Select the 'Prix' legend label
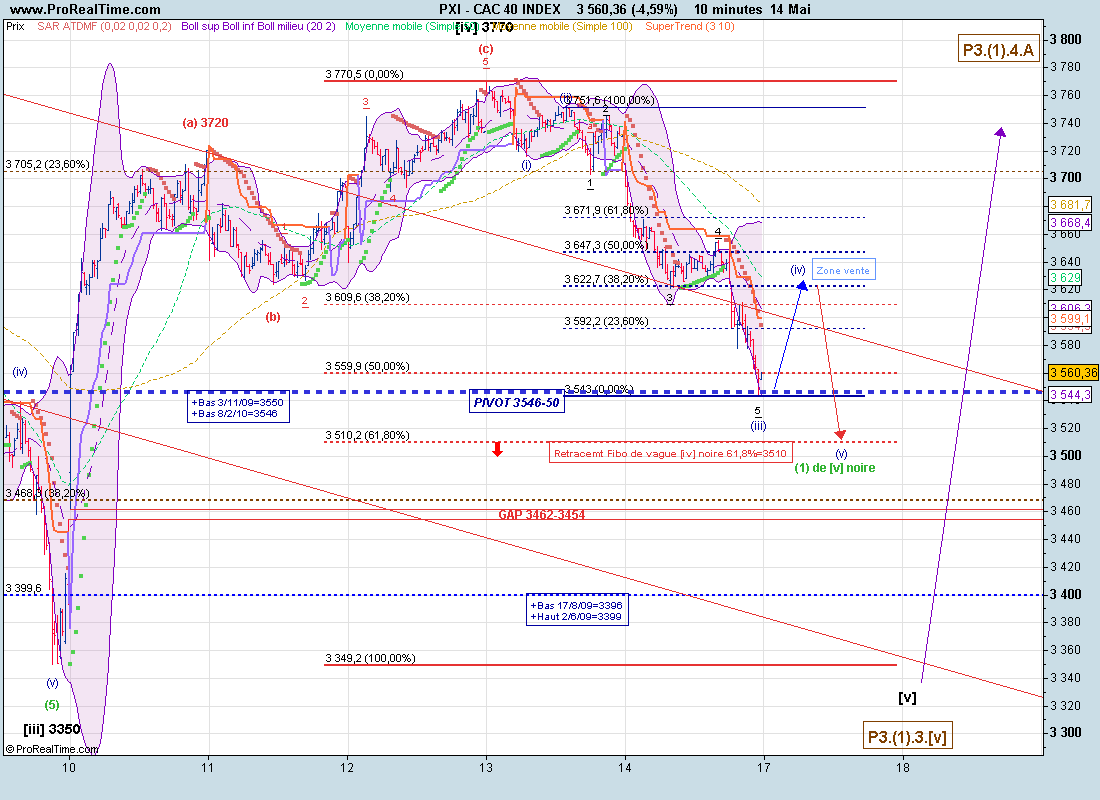Image resolution: width=1100 pixels, height=800 pixels. coord(15,26)
